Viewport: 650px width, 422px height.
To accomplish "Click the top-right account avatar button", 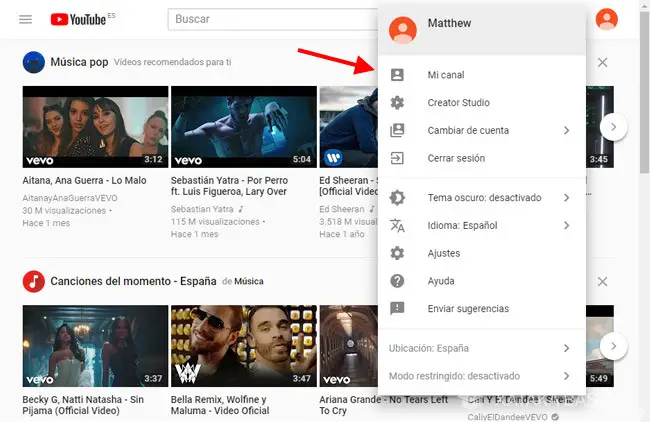I will click(606, 19).
